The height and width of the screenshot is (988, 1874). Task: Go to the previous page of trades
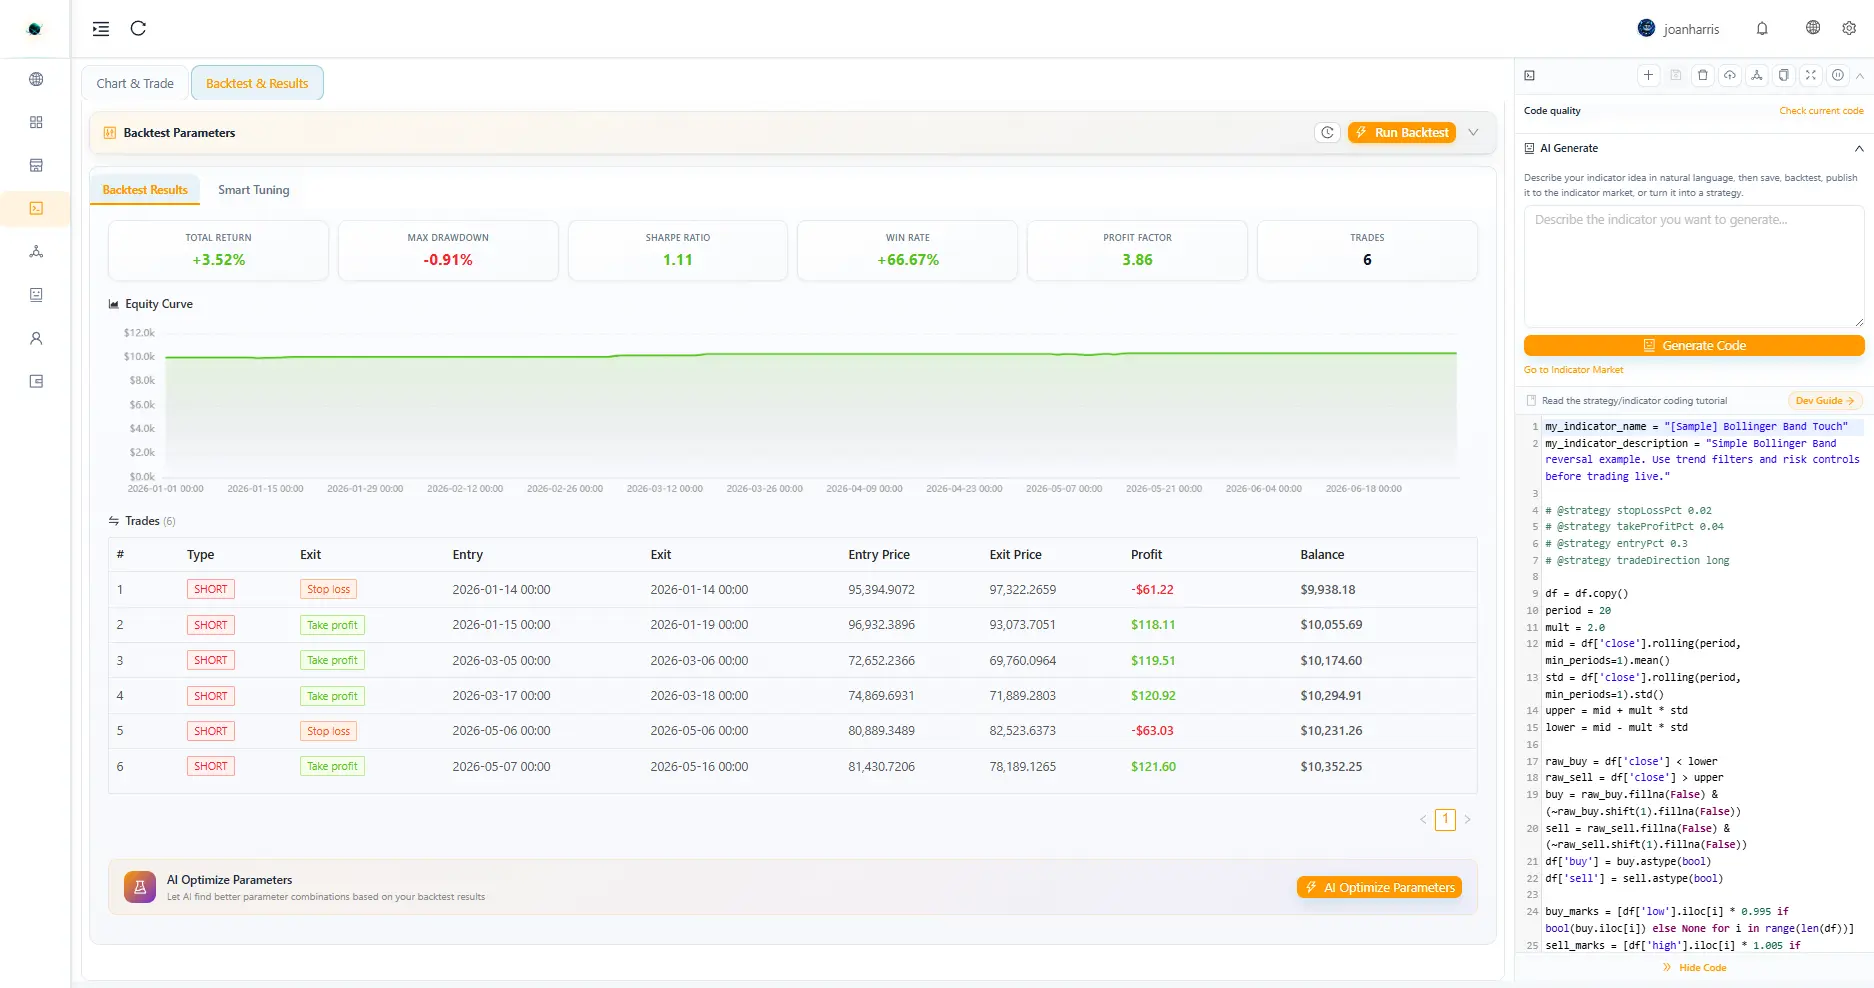pos(1423,820)
